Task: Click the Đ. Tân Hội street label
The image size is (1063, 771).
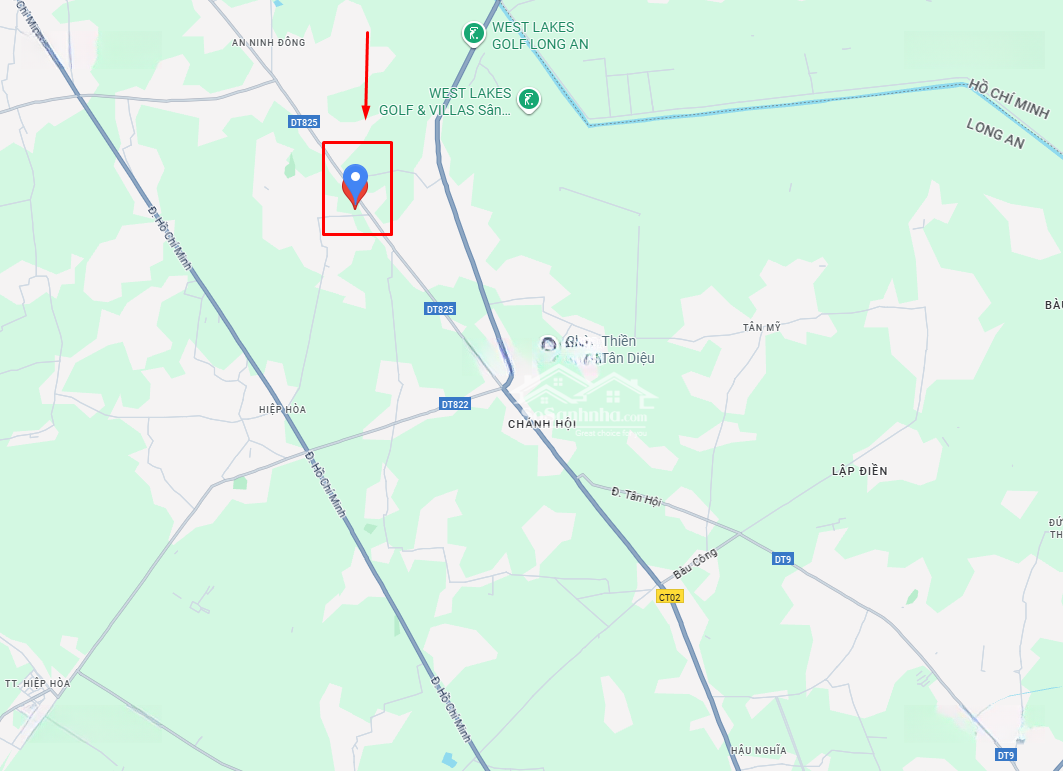Action: [635, 496]
